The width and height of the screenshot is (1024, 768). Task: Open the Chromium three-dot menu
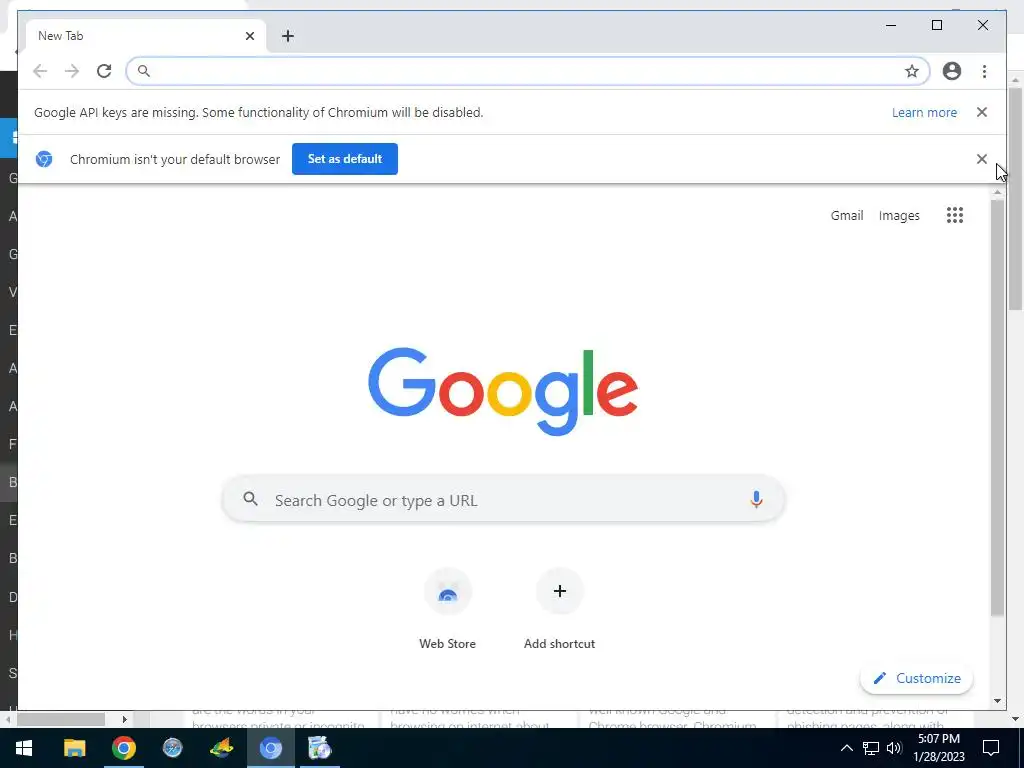pos(984,71)
